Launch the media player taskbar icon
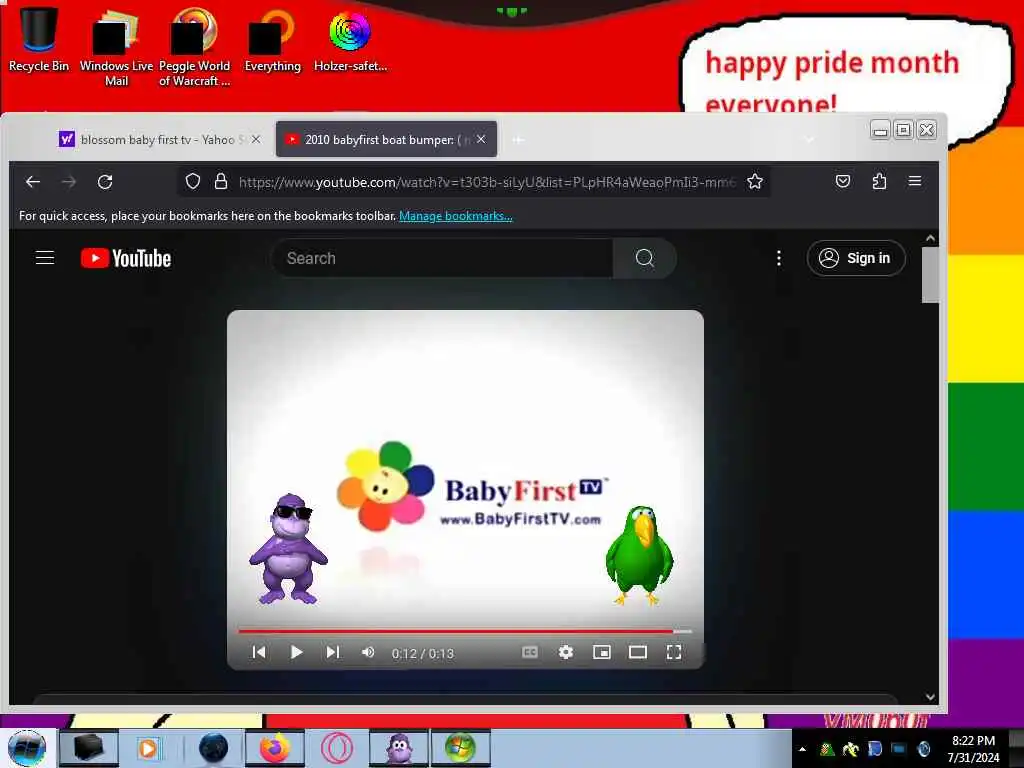The width and height of the screenshot is (1024, 768). tap(148, 748)
